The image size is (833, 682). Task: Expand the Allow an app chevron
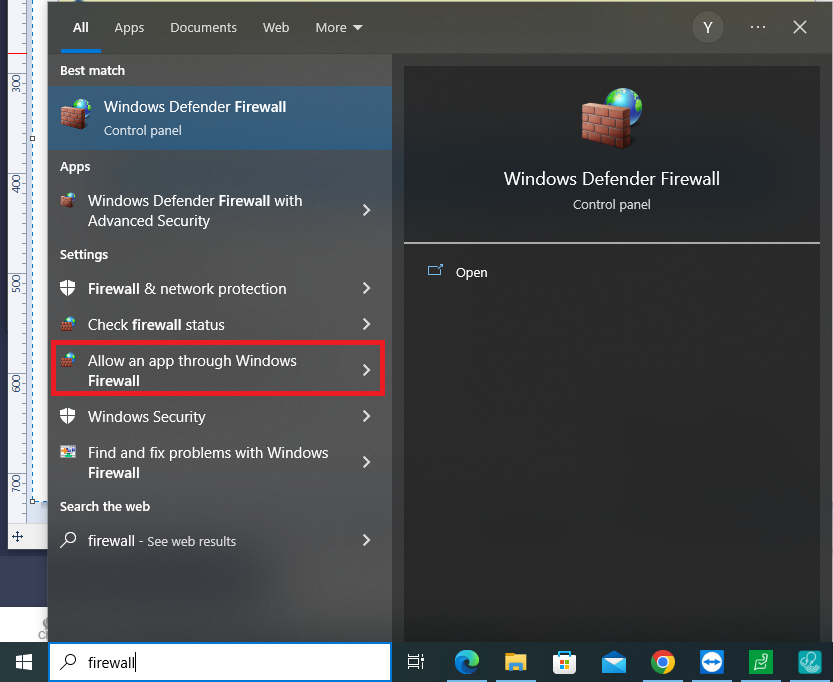click(x=367, y=370)
